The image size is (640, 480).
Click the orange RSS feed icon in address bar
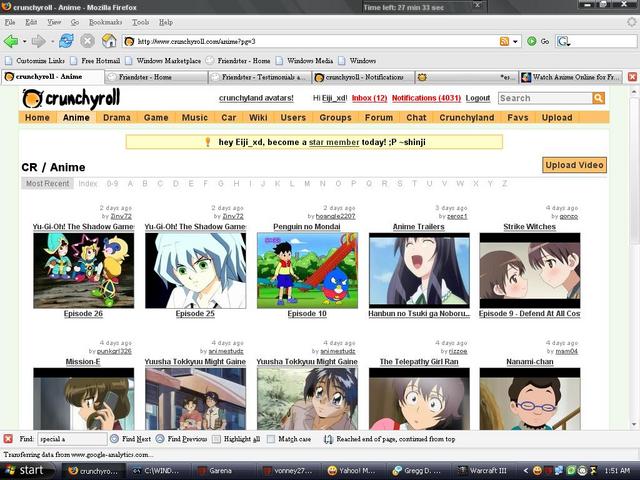point(504,41)
